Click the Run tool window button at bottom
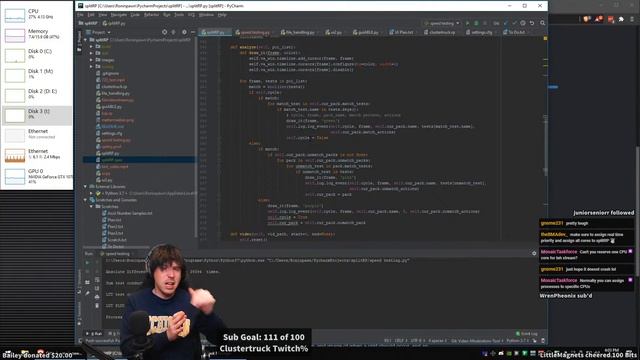640x360 pixels. [95, 334]
